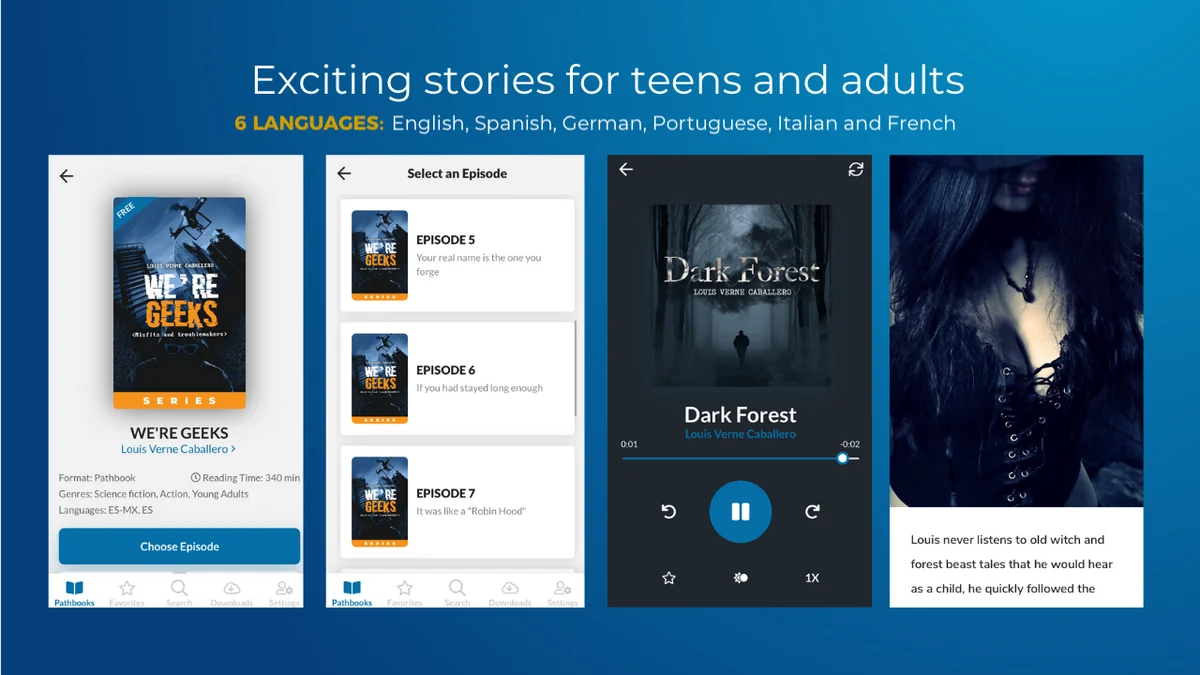The width and height of the screenshot is (1200, 675).
Task: Click the FREE ribbon on the book cover
Action: [x=127, y=211]
